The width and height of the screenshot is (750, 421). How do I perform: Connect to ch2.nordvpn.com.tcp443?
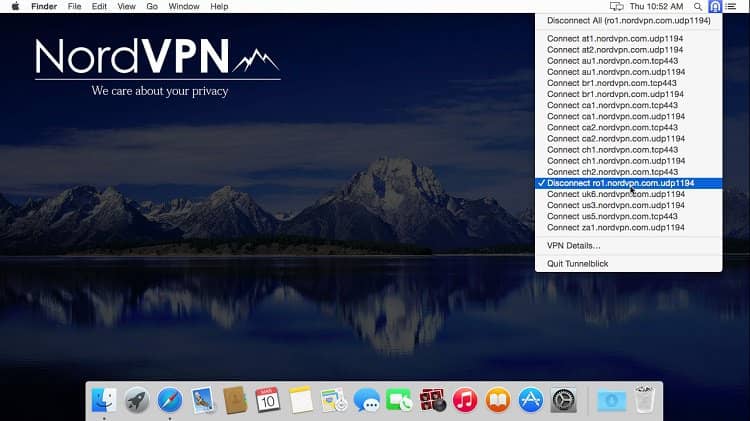point(629,172)
